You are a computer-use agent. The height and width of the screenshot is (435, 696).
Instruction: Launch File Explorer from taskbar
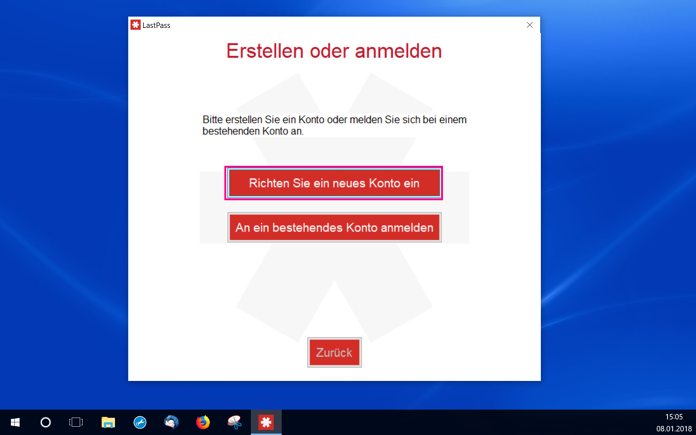108,422
